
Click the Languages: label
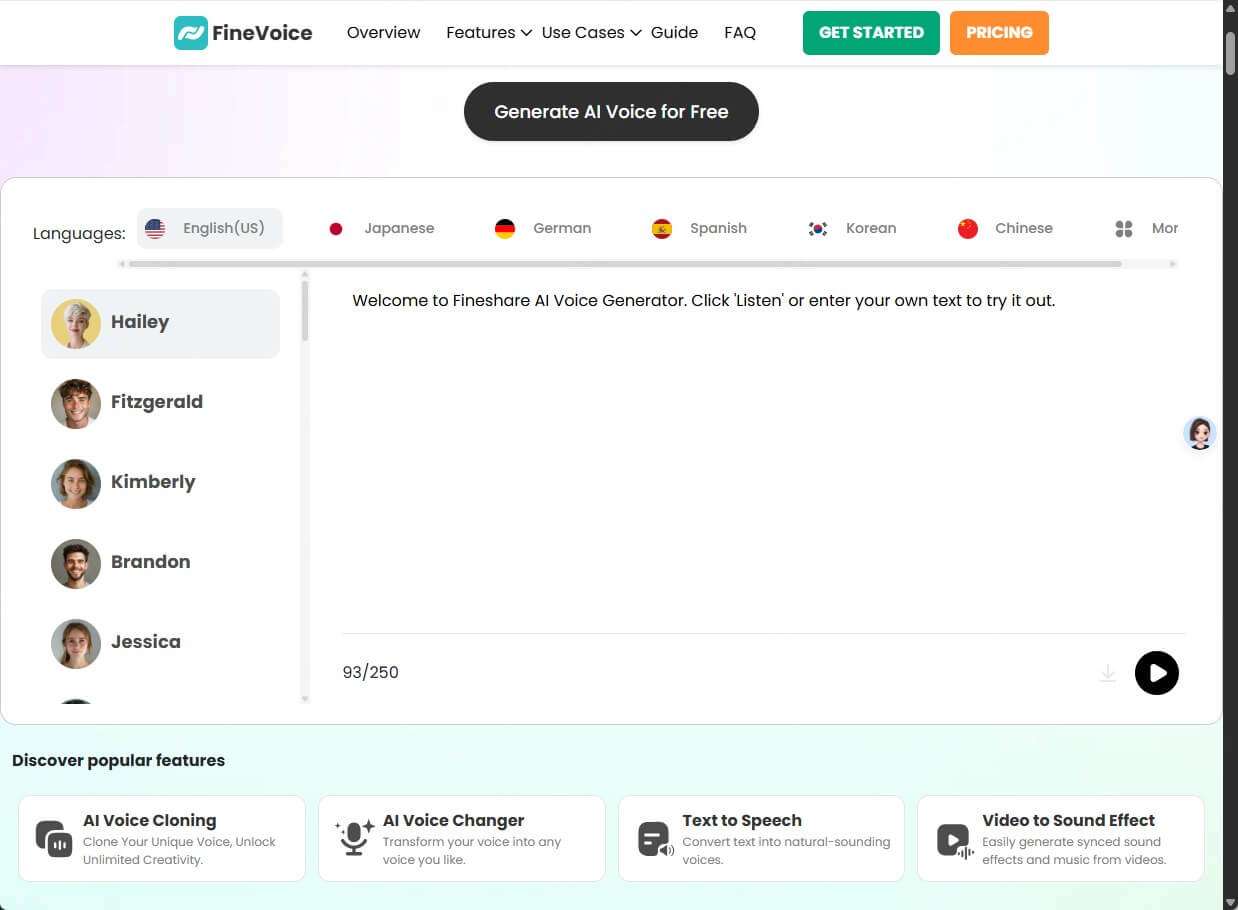(79, 234)
